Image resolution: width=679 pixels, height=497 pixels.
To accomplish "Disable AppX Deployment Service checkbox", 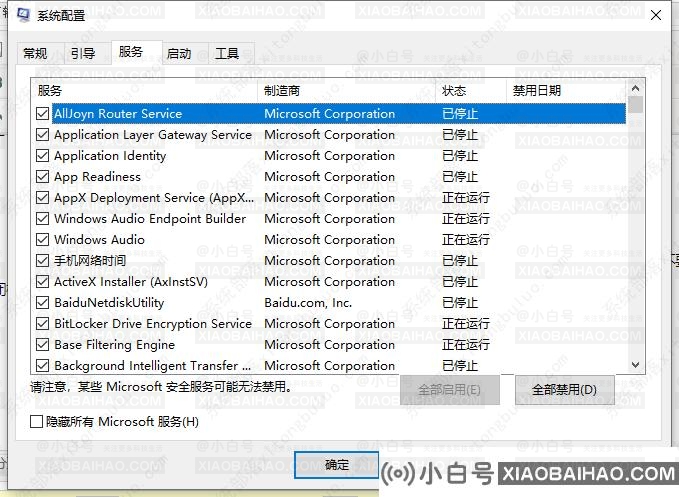I will pyautogui.click(x=42, y=198).
